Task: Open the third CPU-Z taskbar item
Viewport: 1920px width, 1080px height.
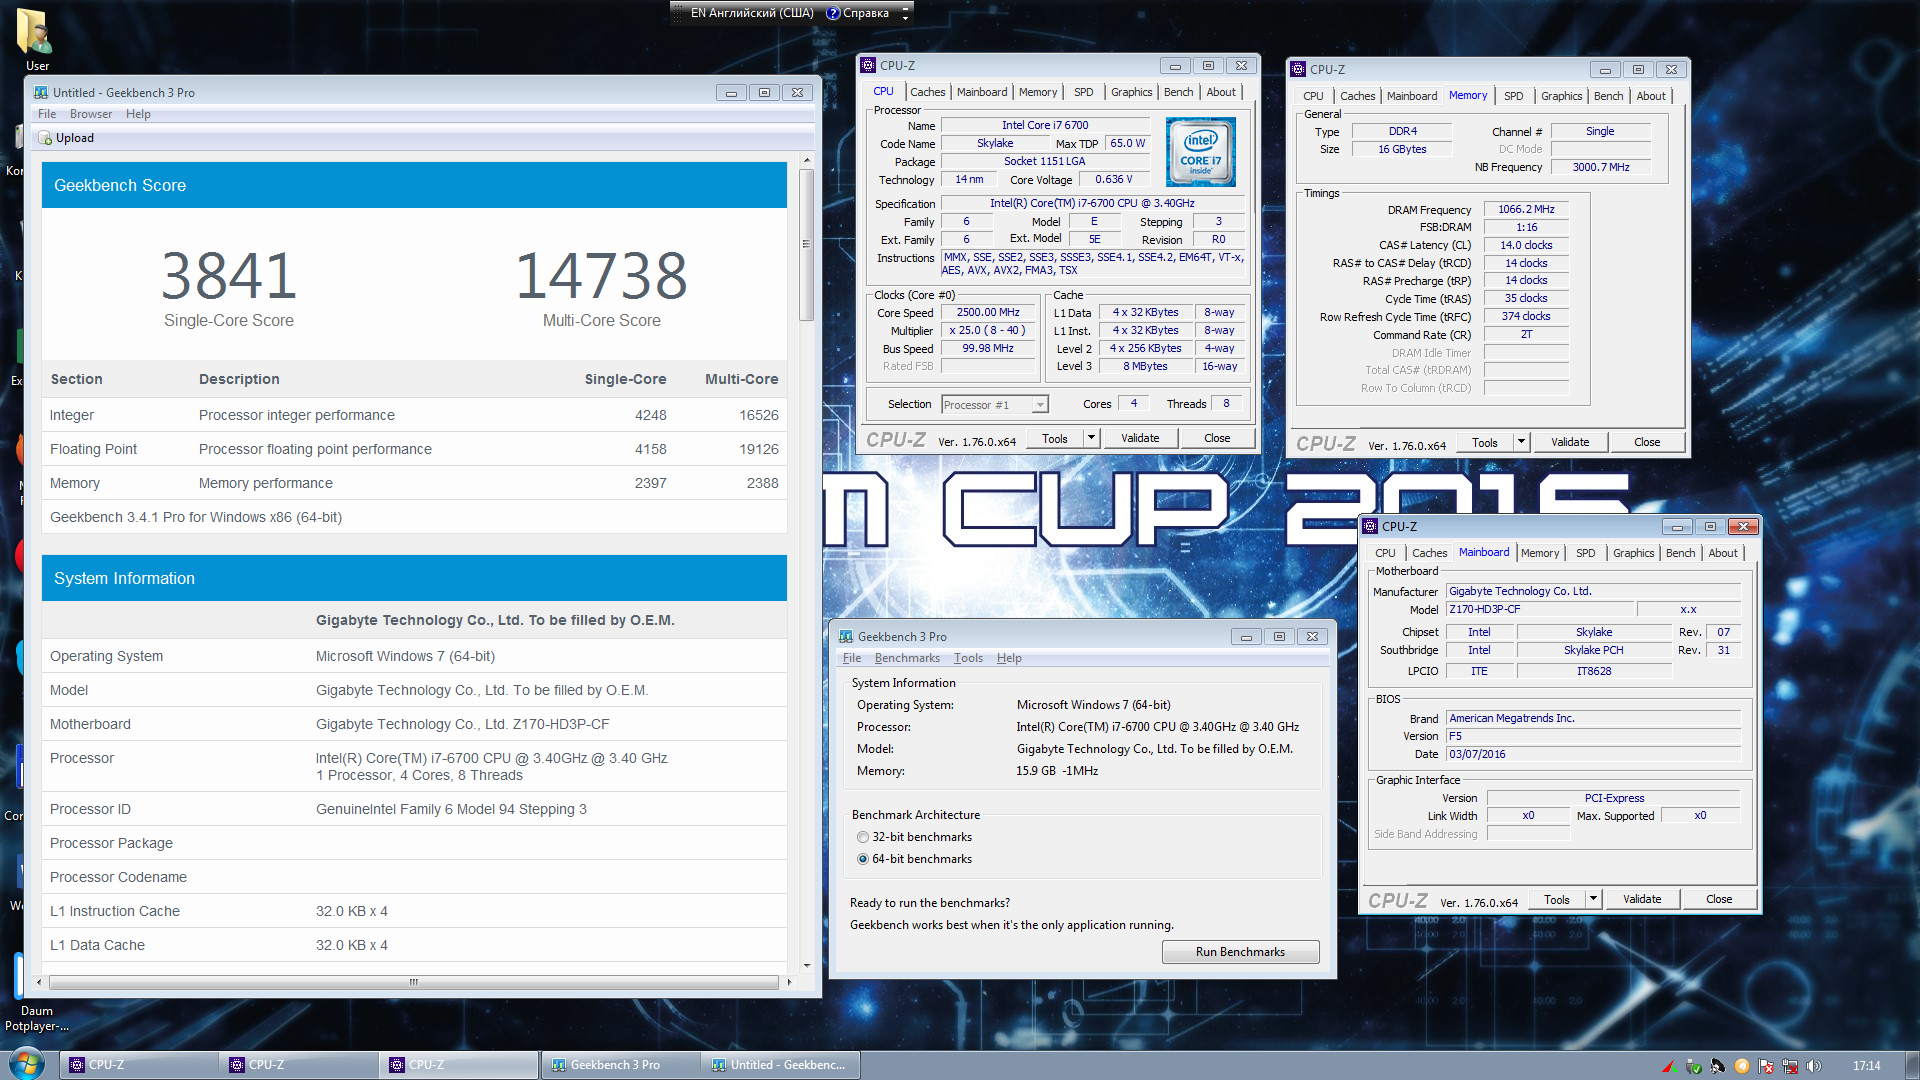Action: coord(459,1065)
